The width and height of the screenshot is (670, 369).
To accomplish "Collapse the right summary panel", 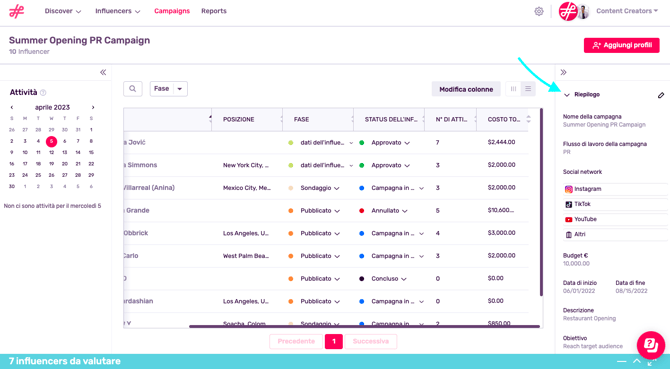I will (x=564, y=72).
